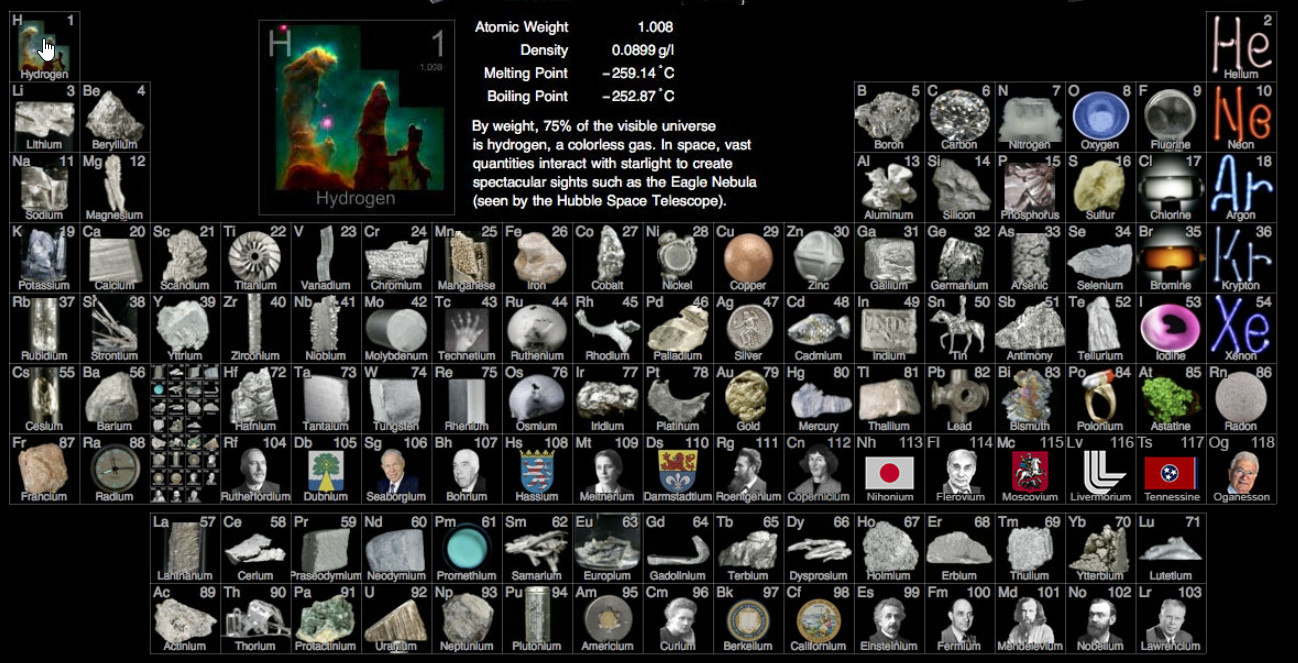Select the Carbon element tile
This screenshot has height=663, width=1298.
coord(959,116)
